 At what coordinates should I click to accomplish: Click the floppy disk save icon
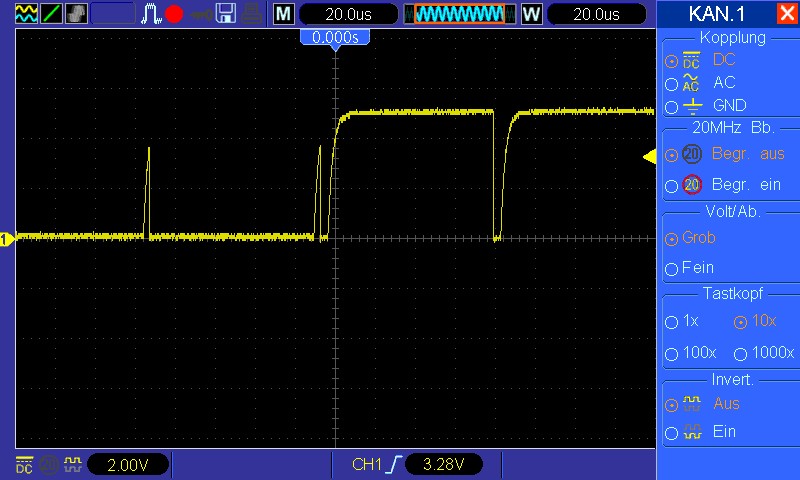coord(226,14)
